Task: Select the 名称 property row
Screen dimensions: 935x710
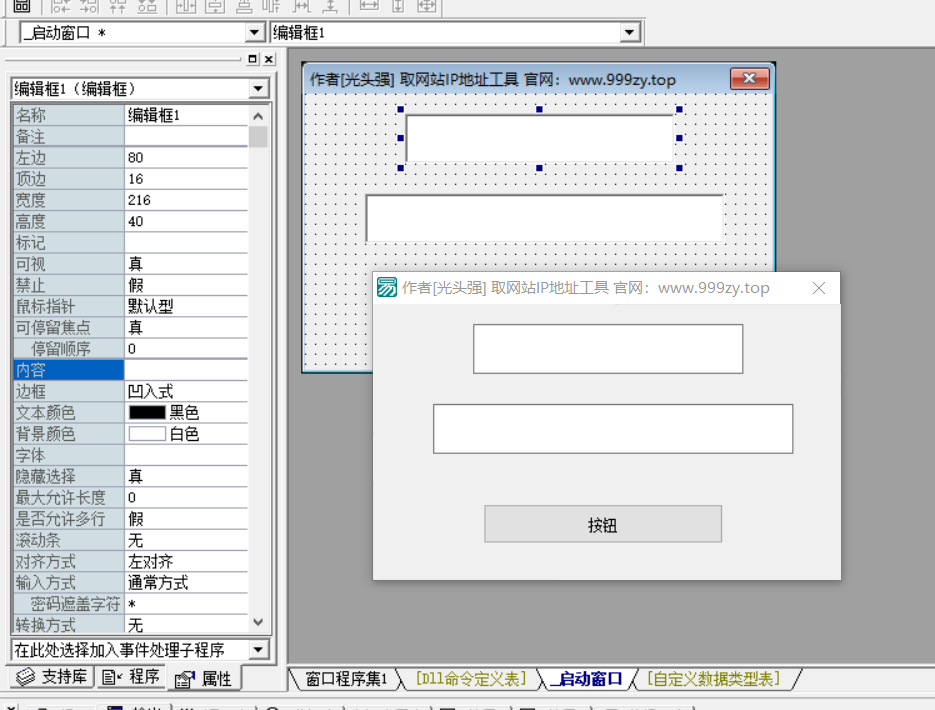Action: tap(130, 115)
